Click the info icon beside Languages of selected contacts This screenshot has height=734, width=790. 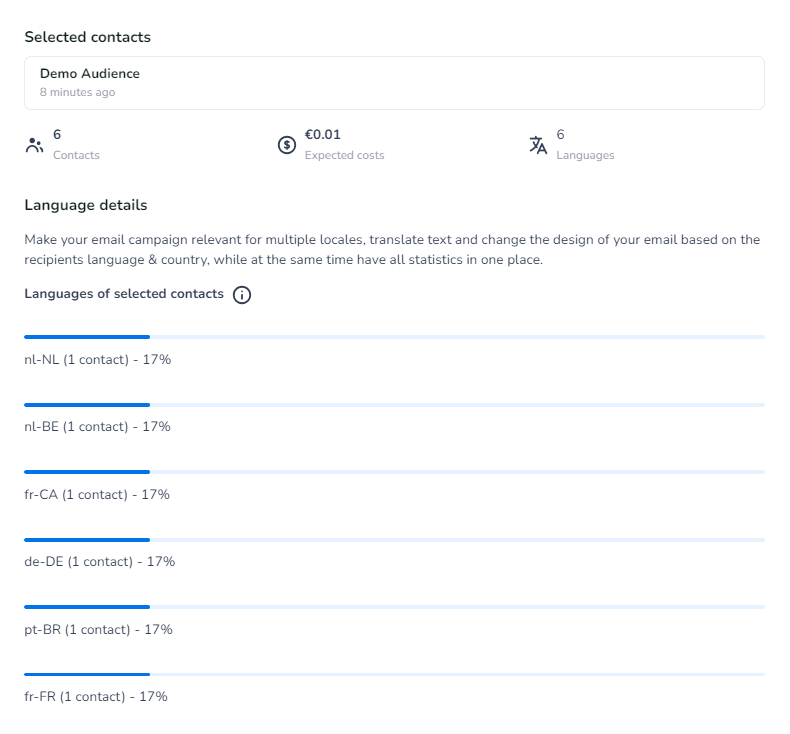tap(241, 295)
